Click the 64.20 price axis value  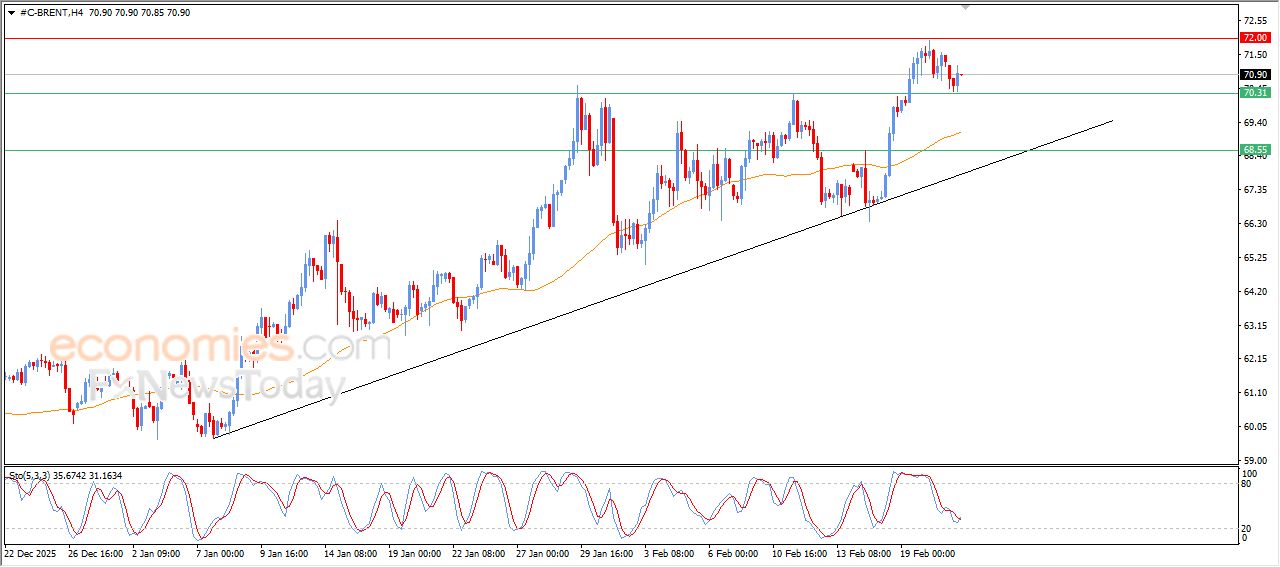pos(1254,291)
